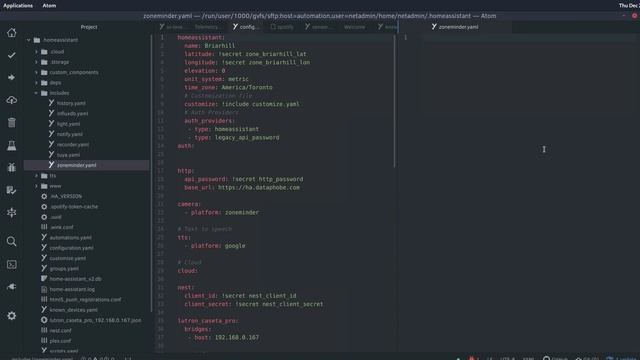Open .HA_VERSION file in the tree
This screenshot has width=640, height=360.
(66, 196)
